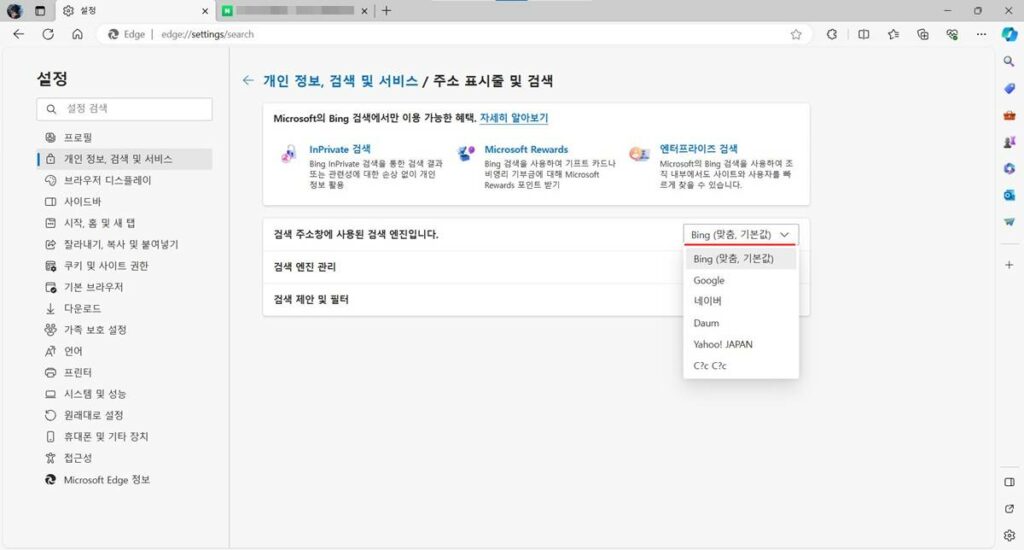Open the sidebar Microsoft 365 icon
This screenshot has height=550, width=1024.
1009,169
